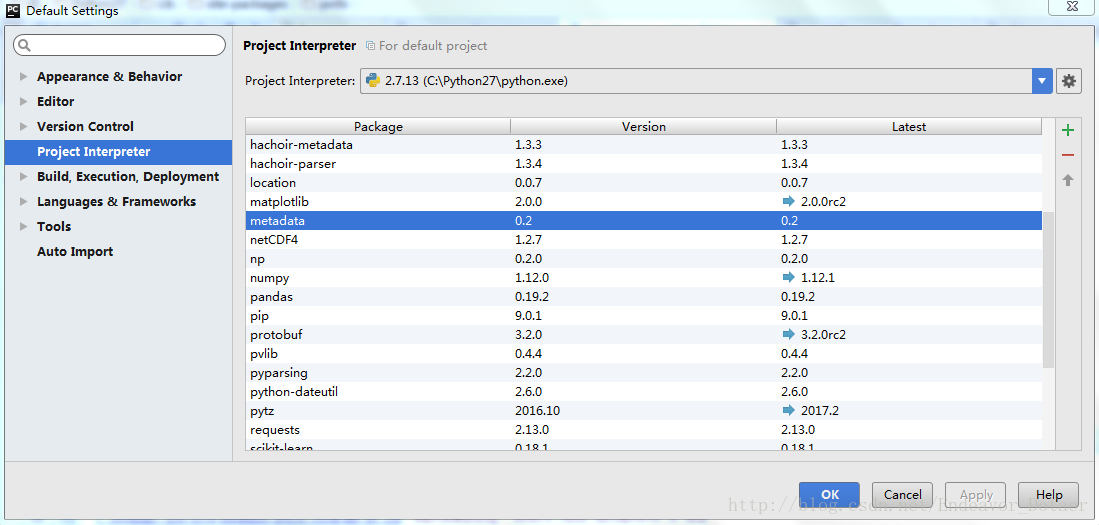Screen dimensions: 1099x525
Task: Select the hachoir-parser package row
Action: [x=643, y=164]
